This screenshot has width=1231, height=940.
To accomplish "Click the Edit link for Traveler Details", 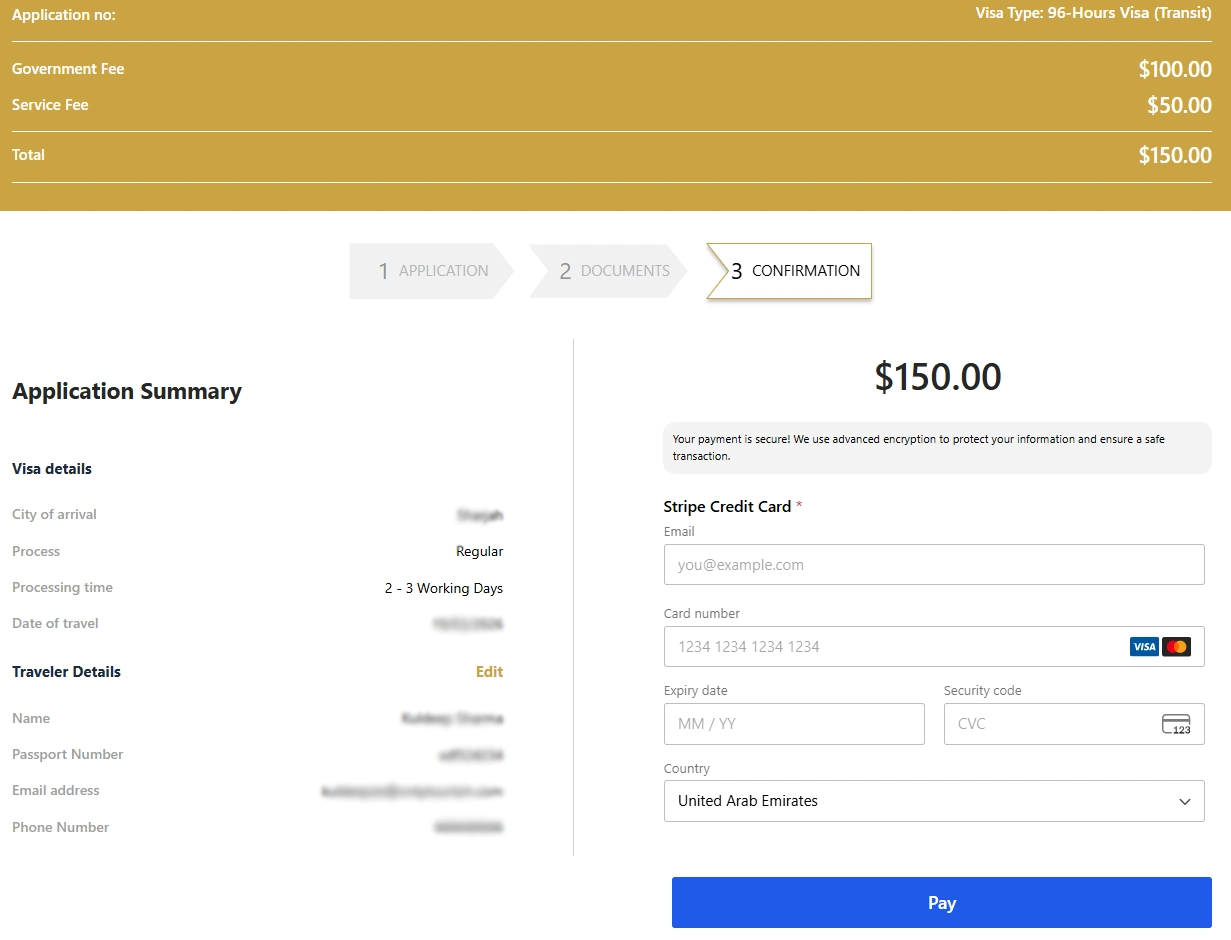I will point(489,671).
